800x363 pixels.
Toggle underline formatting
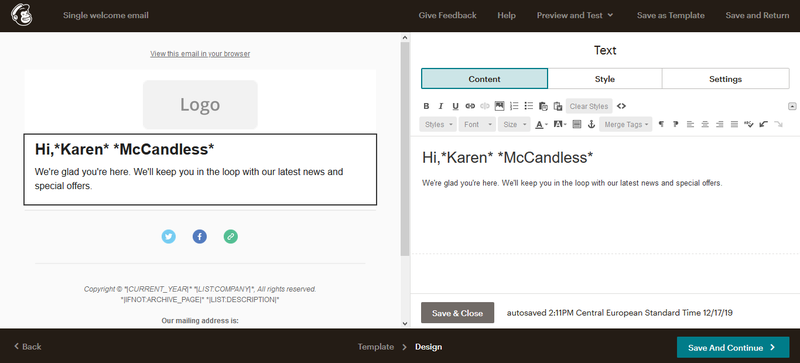click(x=456, y=106)
